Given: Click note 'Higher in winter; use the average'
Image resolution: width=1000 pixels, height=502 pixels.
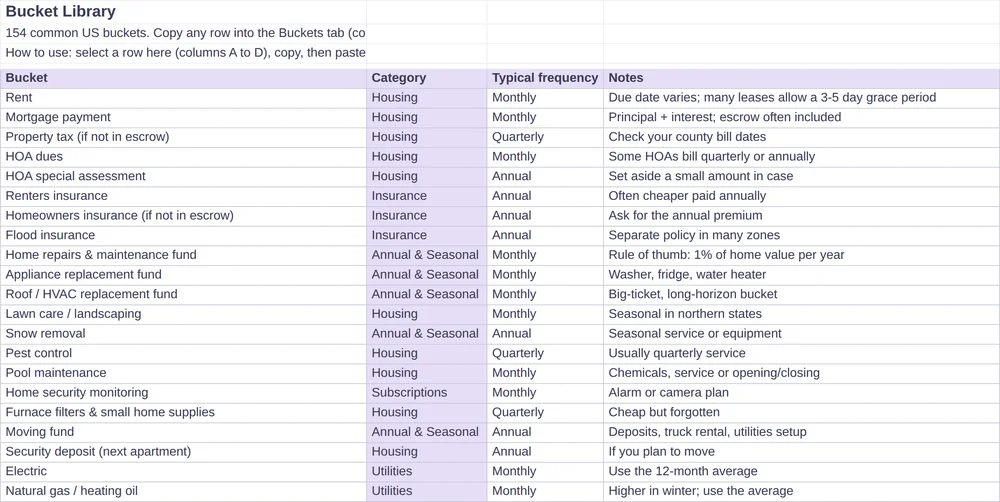Looking at the screenshot, I should [802, 491].
